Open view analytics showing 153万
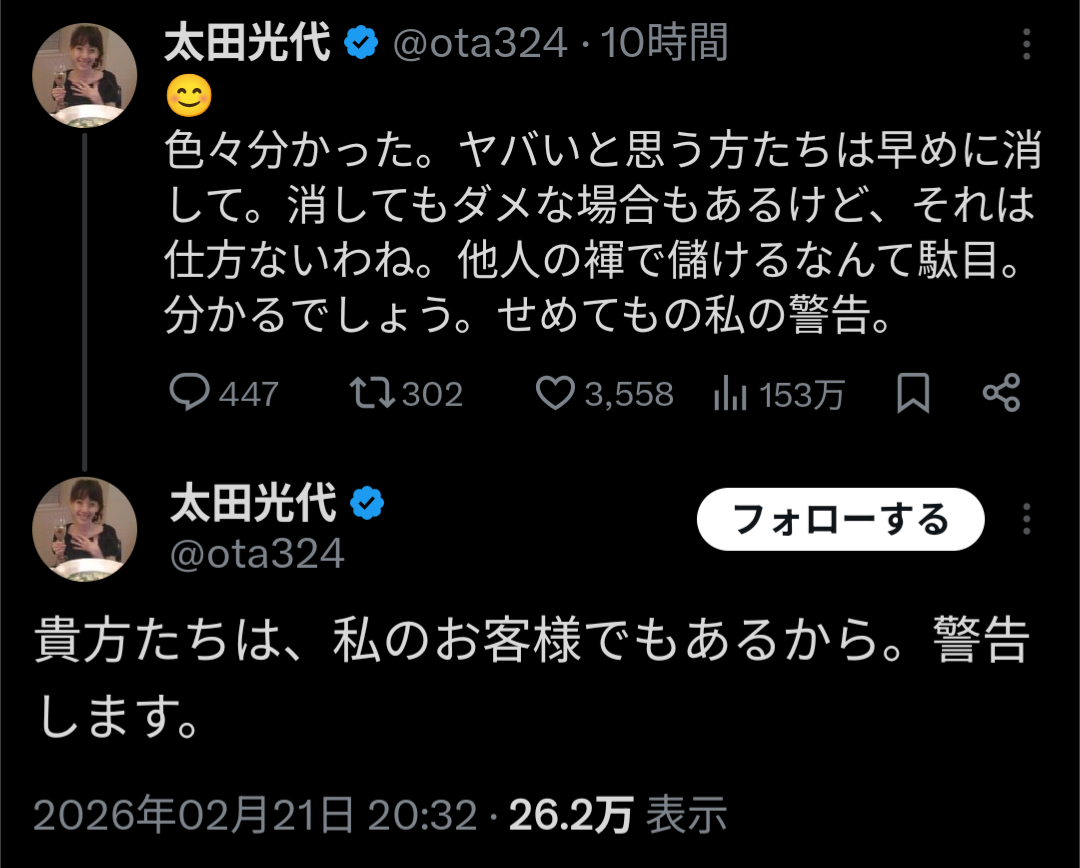 (x=731, y=394)
